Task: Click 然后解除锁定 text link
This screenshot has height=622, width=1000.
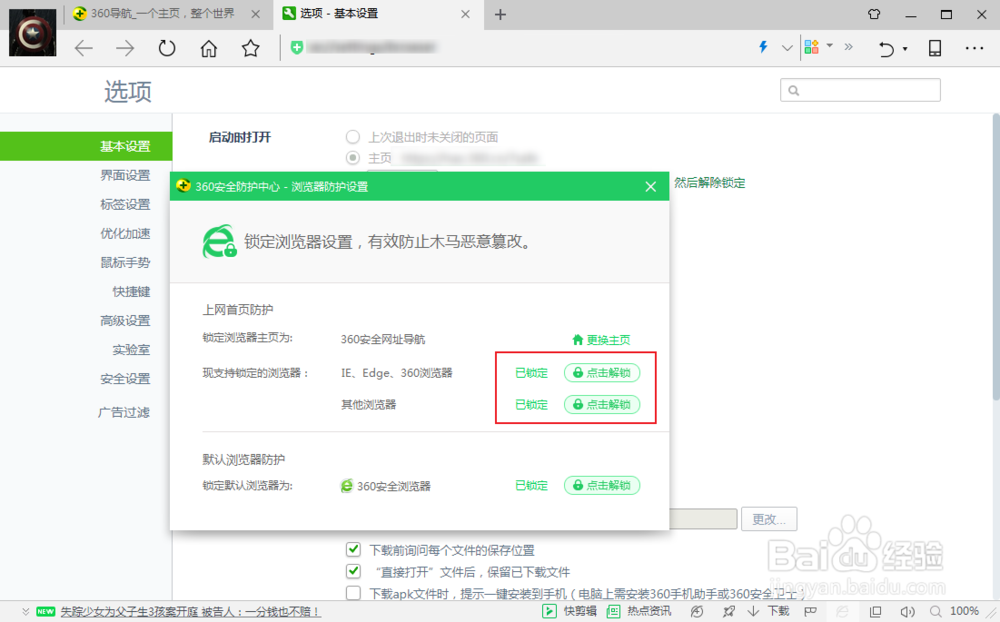Action: [x=710, y=183]
